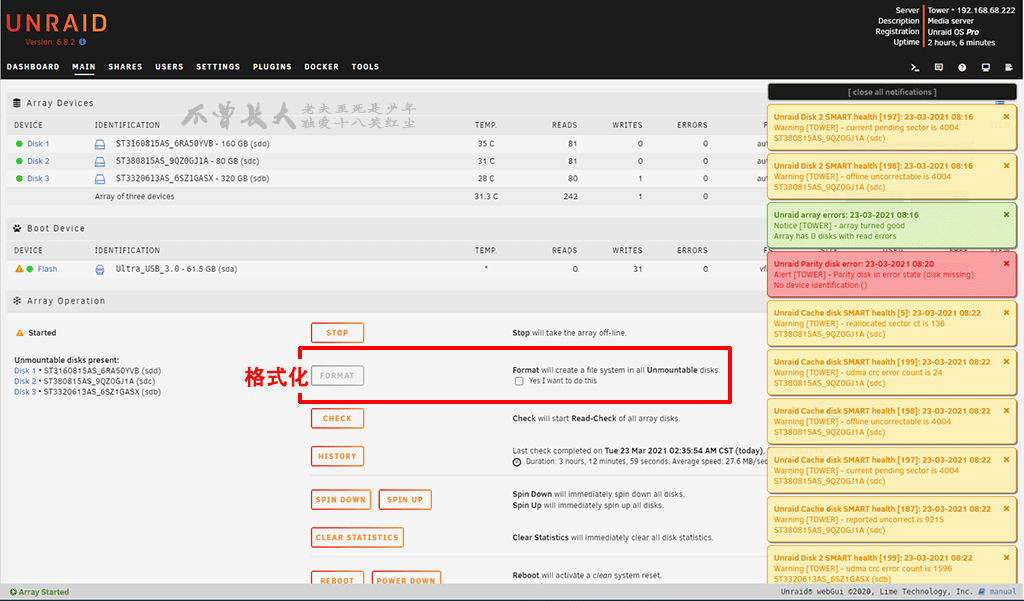Start a Read-Check with the Check button
Screen dimensions: 1024x601
[x=337, y=419]
